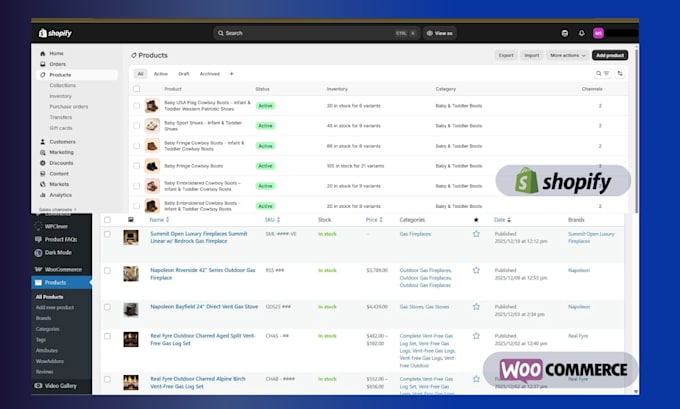680x409 pixels.
Task: Sort WooCommerce products by SKU column
Action: (x=272, y=220)
